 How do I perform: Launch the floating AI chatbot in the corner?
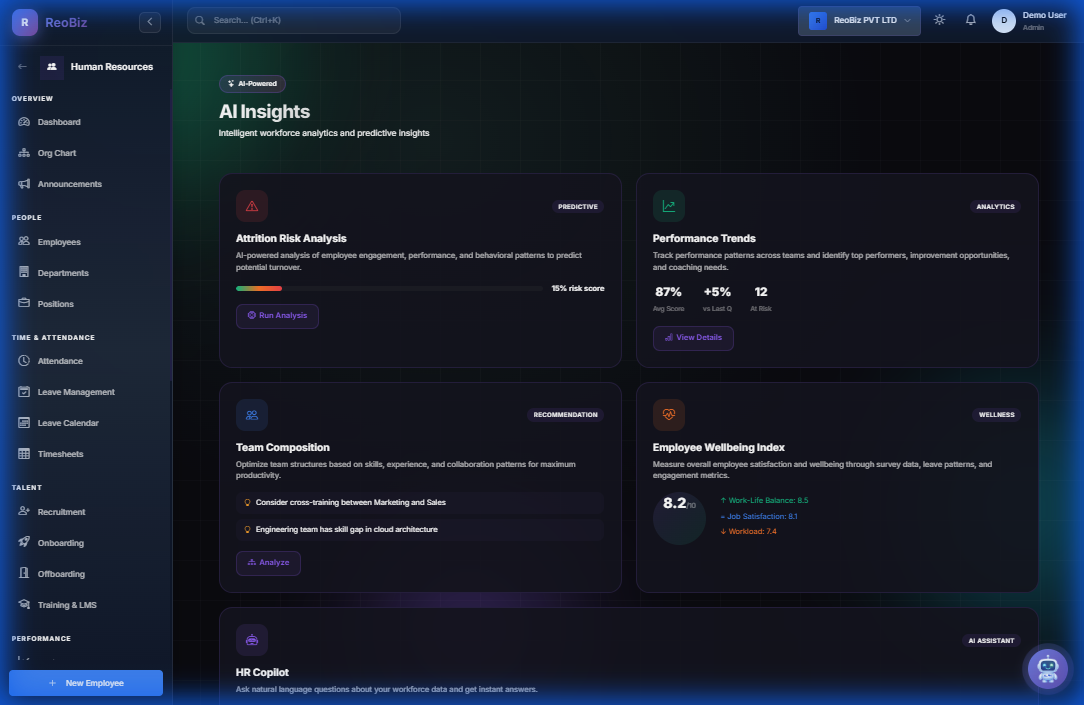click(1046, 668)
